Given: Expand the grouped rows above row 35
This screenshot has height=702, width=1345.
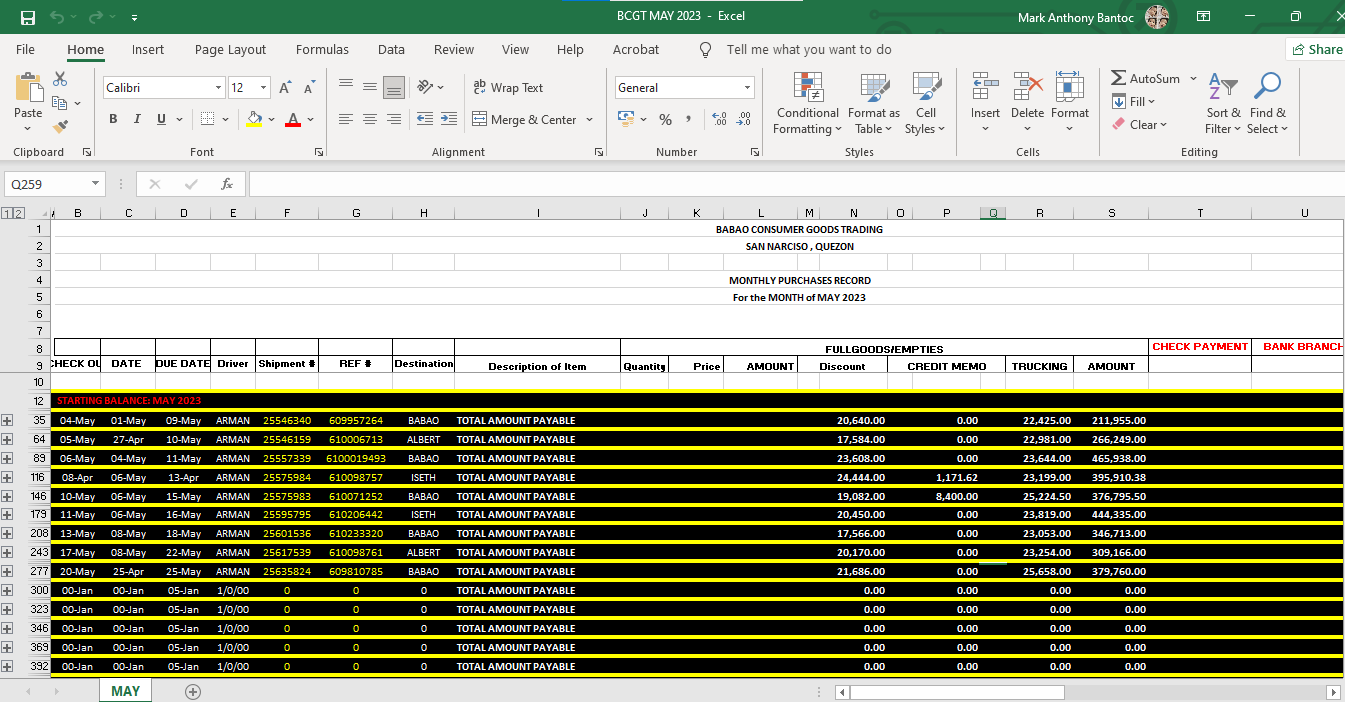Looking at the screenshot, I should click(8, 421).
